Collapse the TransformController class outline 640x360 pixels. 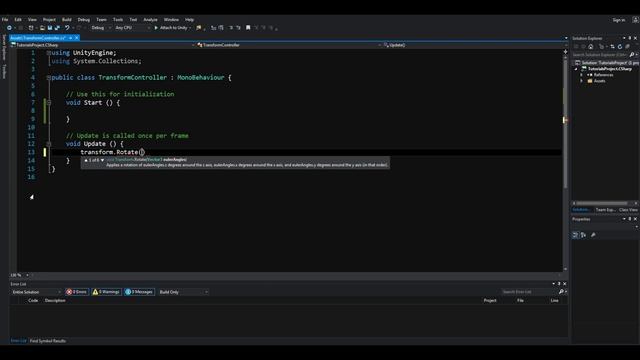pos(49,78)
